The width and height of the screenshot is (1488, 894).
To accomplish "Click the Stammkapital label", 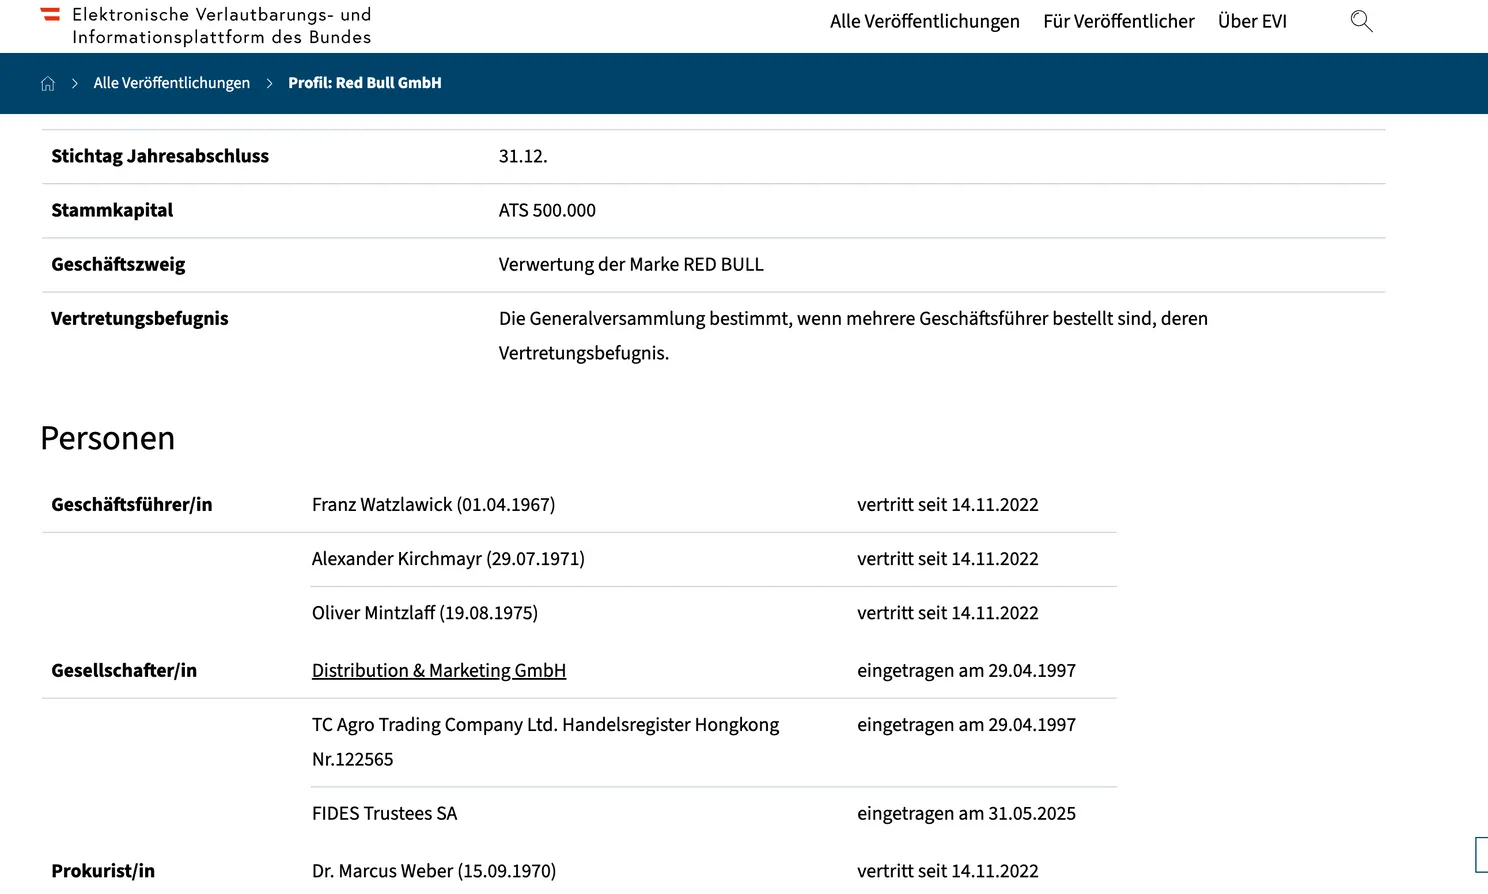I will coord(112,210).
